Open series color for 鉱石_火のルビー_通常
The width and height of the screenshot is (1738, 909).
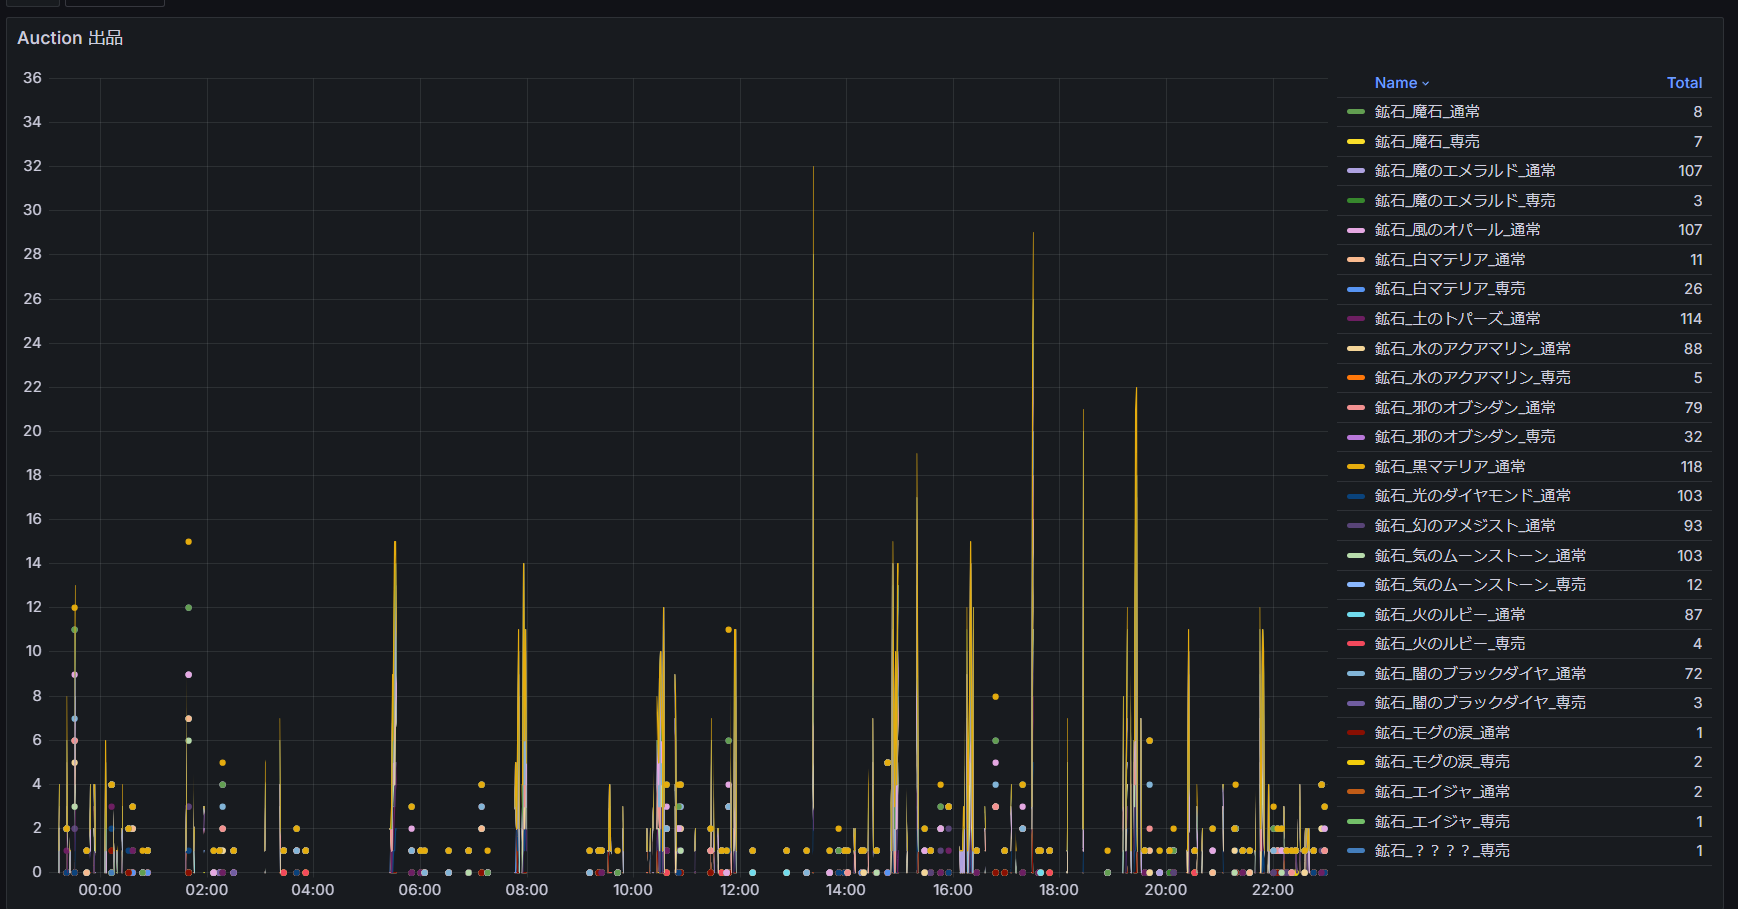tap(1355, 615)
